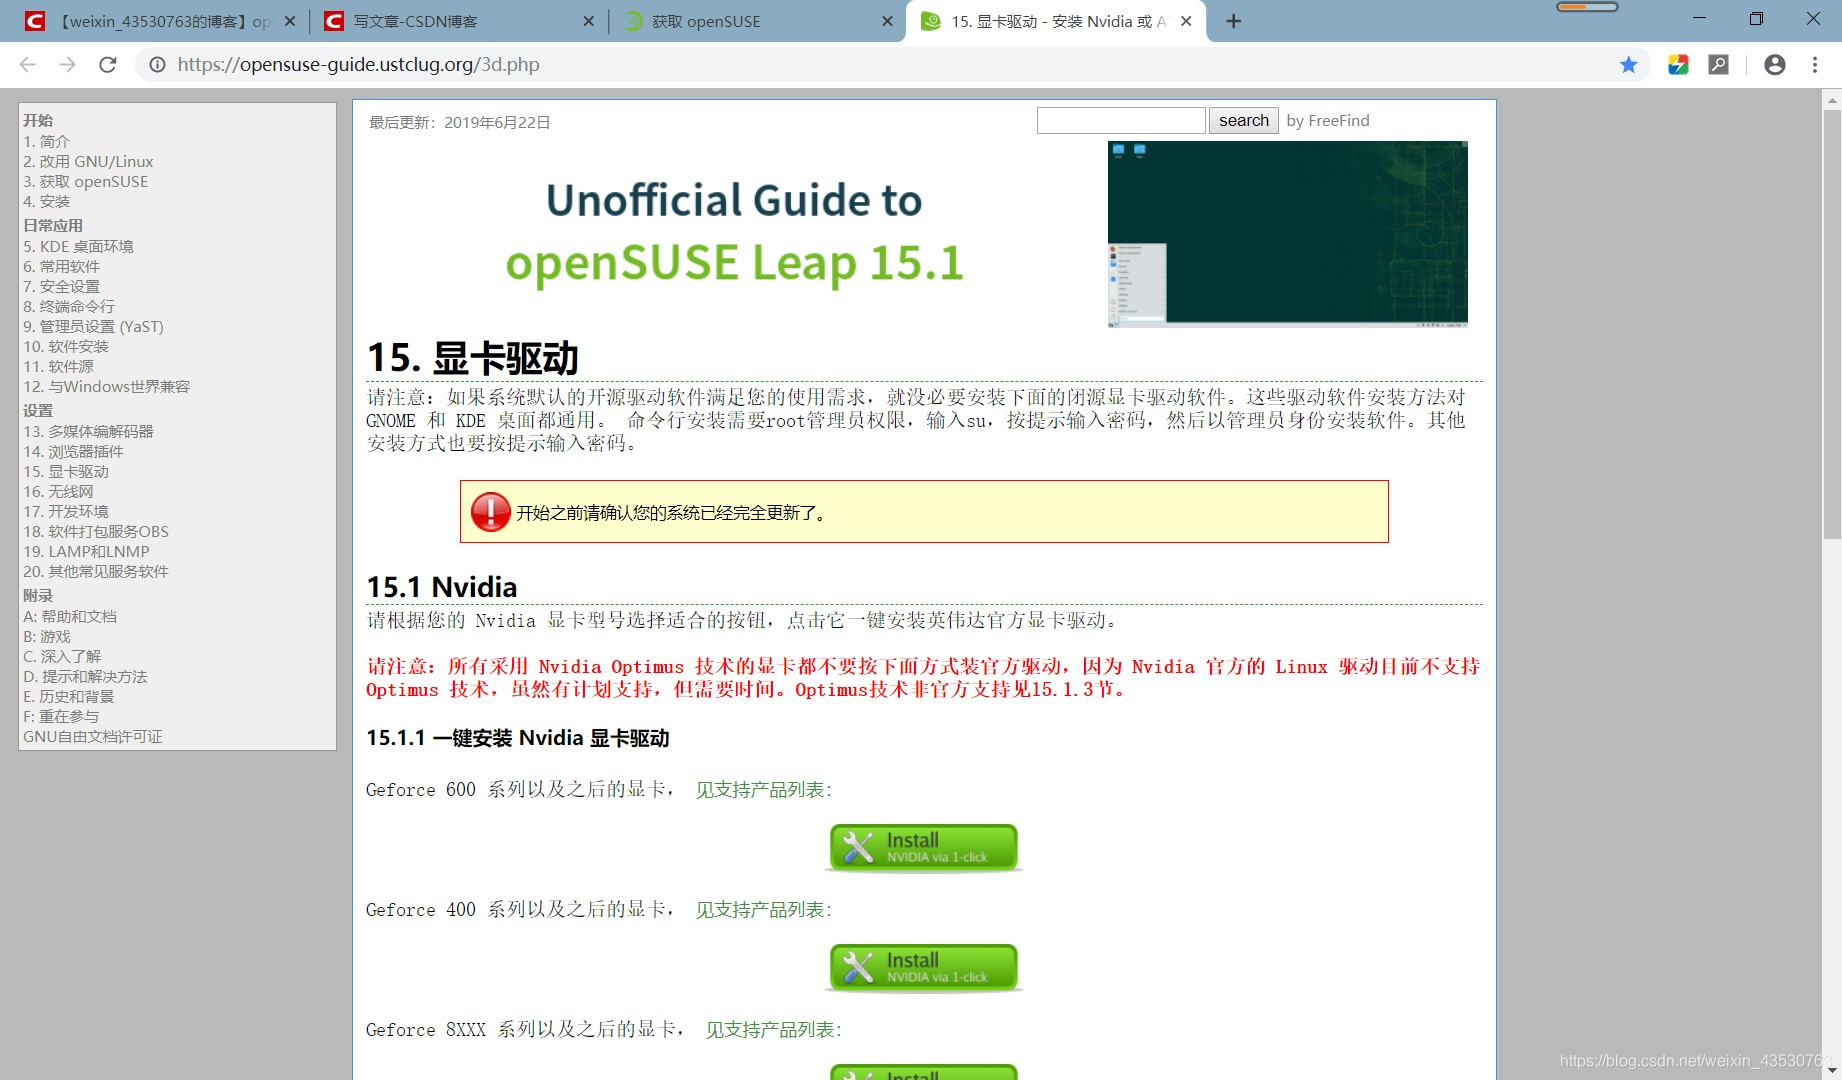1842x1080 pixels.
Task: Open sidebar link 10. 软件安装
Action: [66, 347]
